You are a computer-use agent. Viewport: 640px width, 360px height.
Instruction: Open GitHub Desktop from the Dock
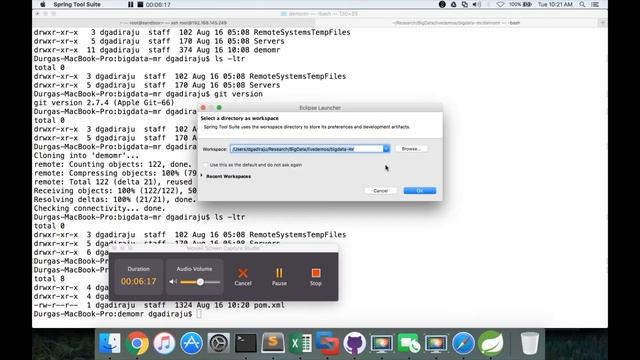click(355, 343)
